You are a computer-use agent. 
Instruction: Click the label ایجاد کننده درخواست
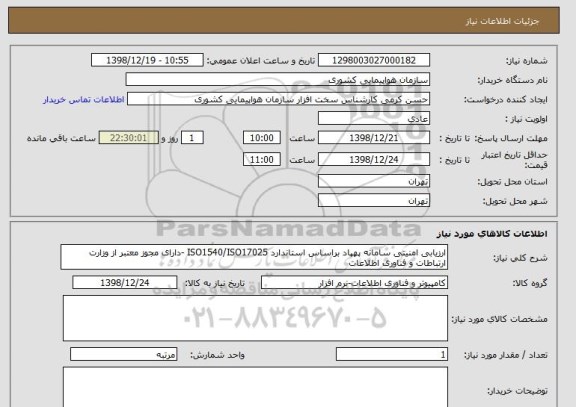[506, 100]
